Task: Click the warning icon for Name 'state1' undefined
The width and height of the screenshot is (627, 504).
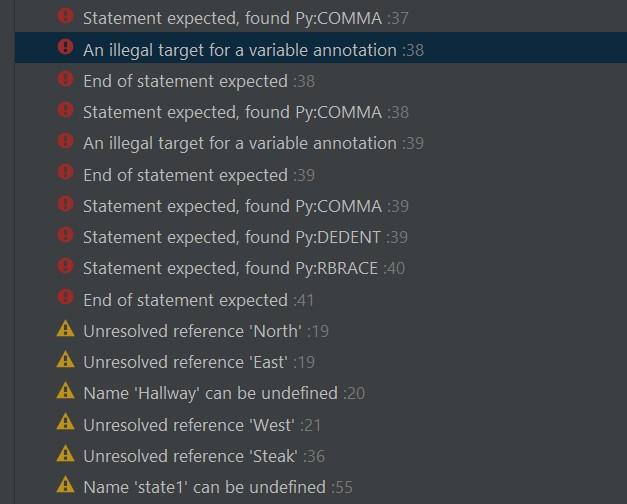Action: (x=66, y=485)
